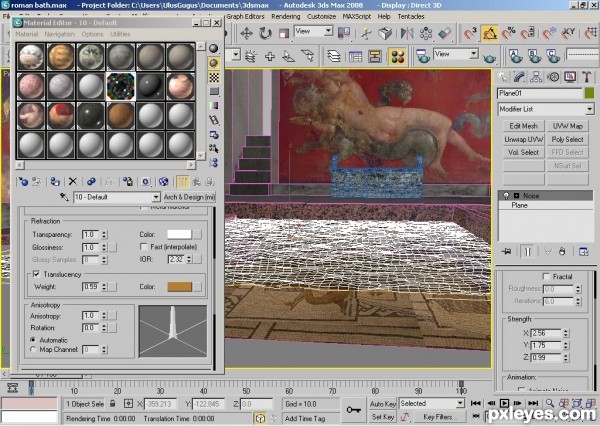Click the Quick Render teapot icon
Screen dimensions: 600x427
[489, 57]
